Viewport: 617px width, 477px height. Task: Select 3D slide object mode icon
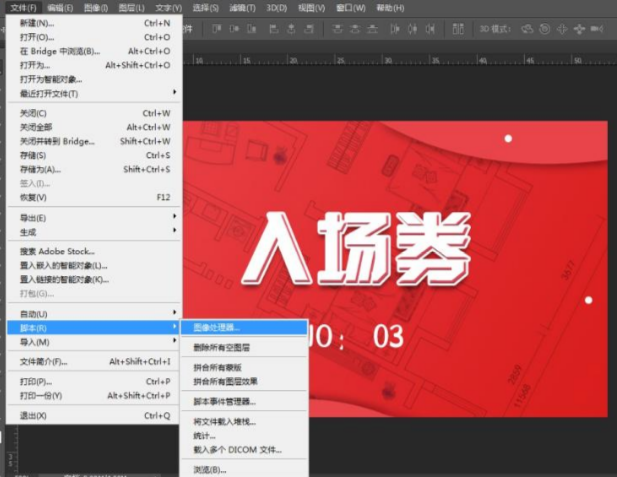579,29
